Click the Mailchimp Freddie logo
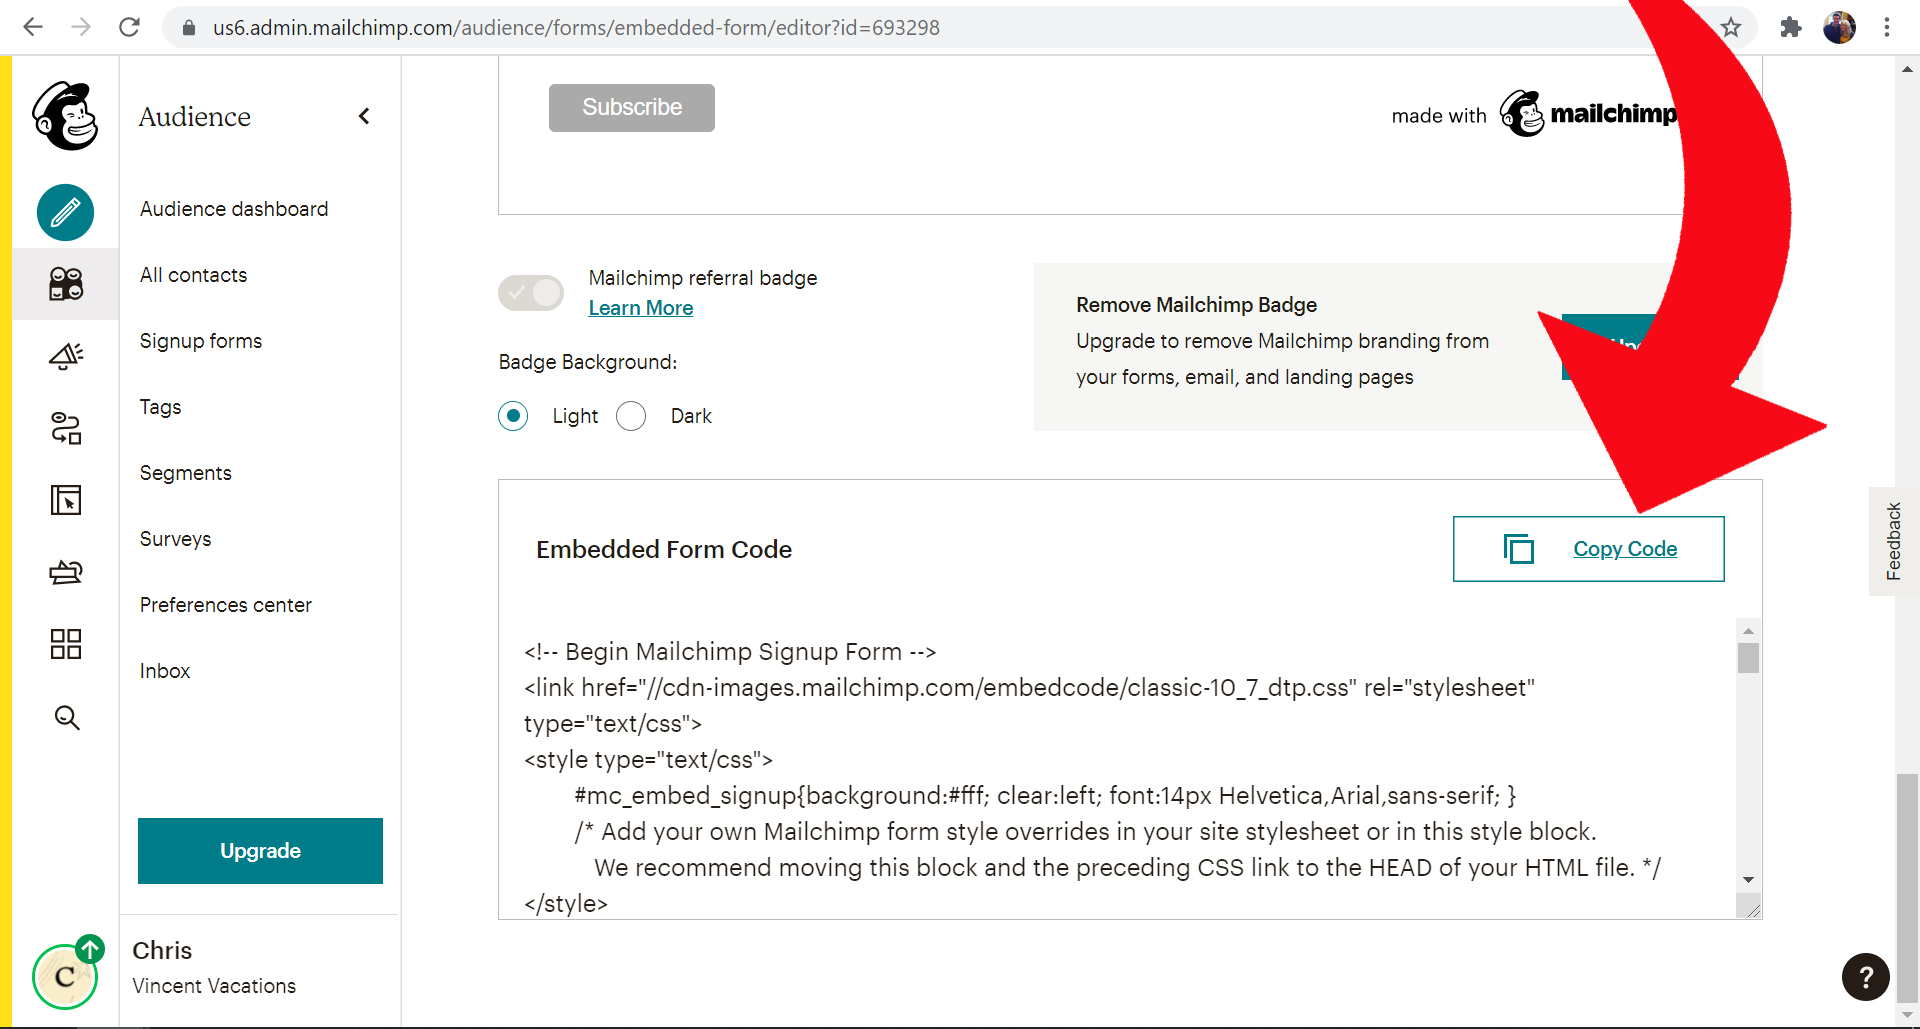The height and width of the screenshot is (1029, 1920). 65,116
